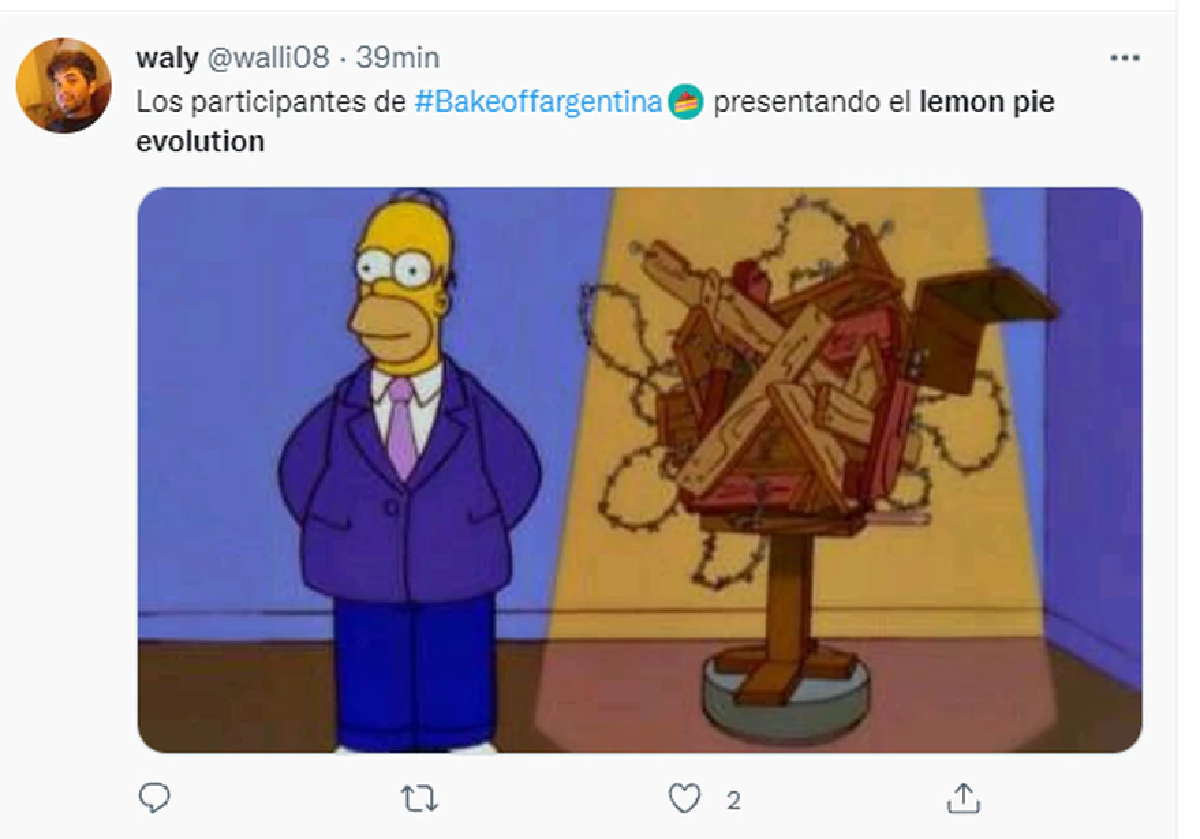Click Homer's purple tie in the meme
1200x839 pixels.
tap(402, 426)
